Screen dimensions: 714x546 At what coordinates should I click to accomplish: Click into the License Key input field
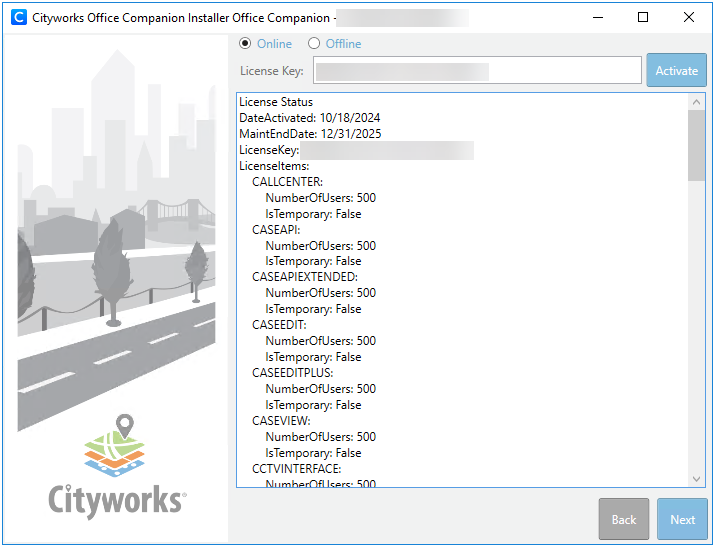click(x=477, y=70)
